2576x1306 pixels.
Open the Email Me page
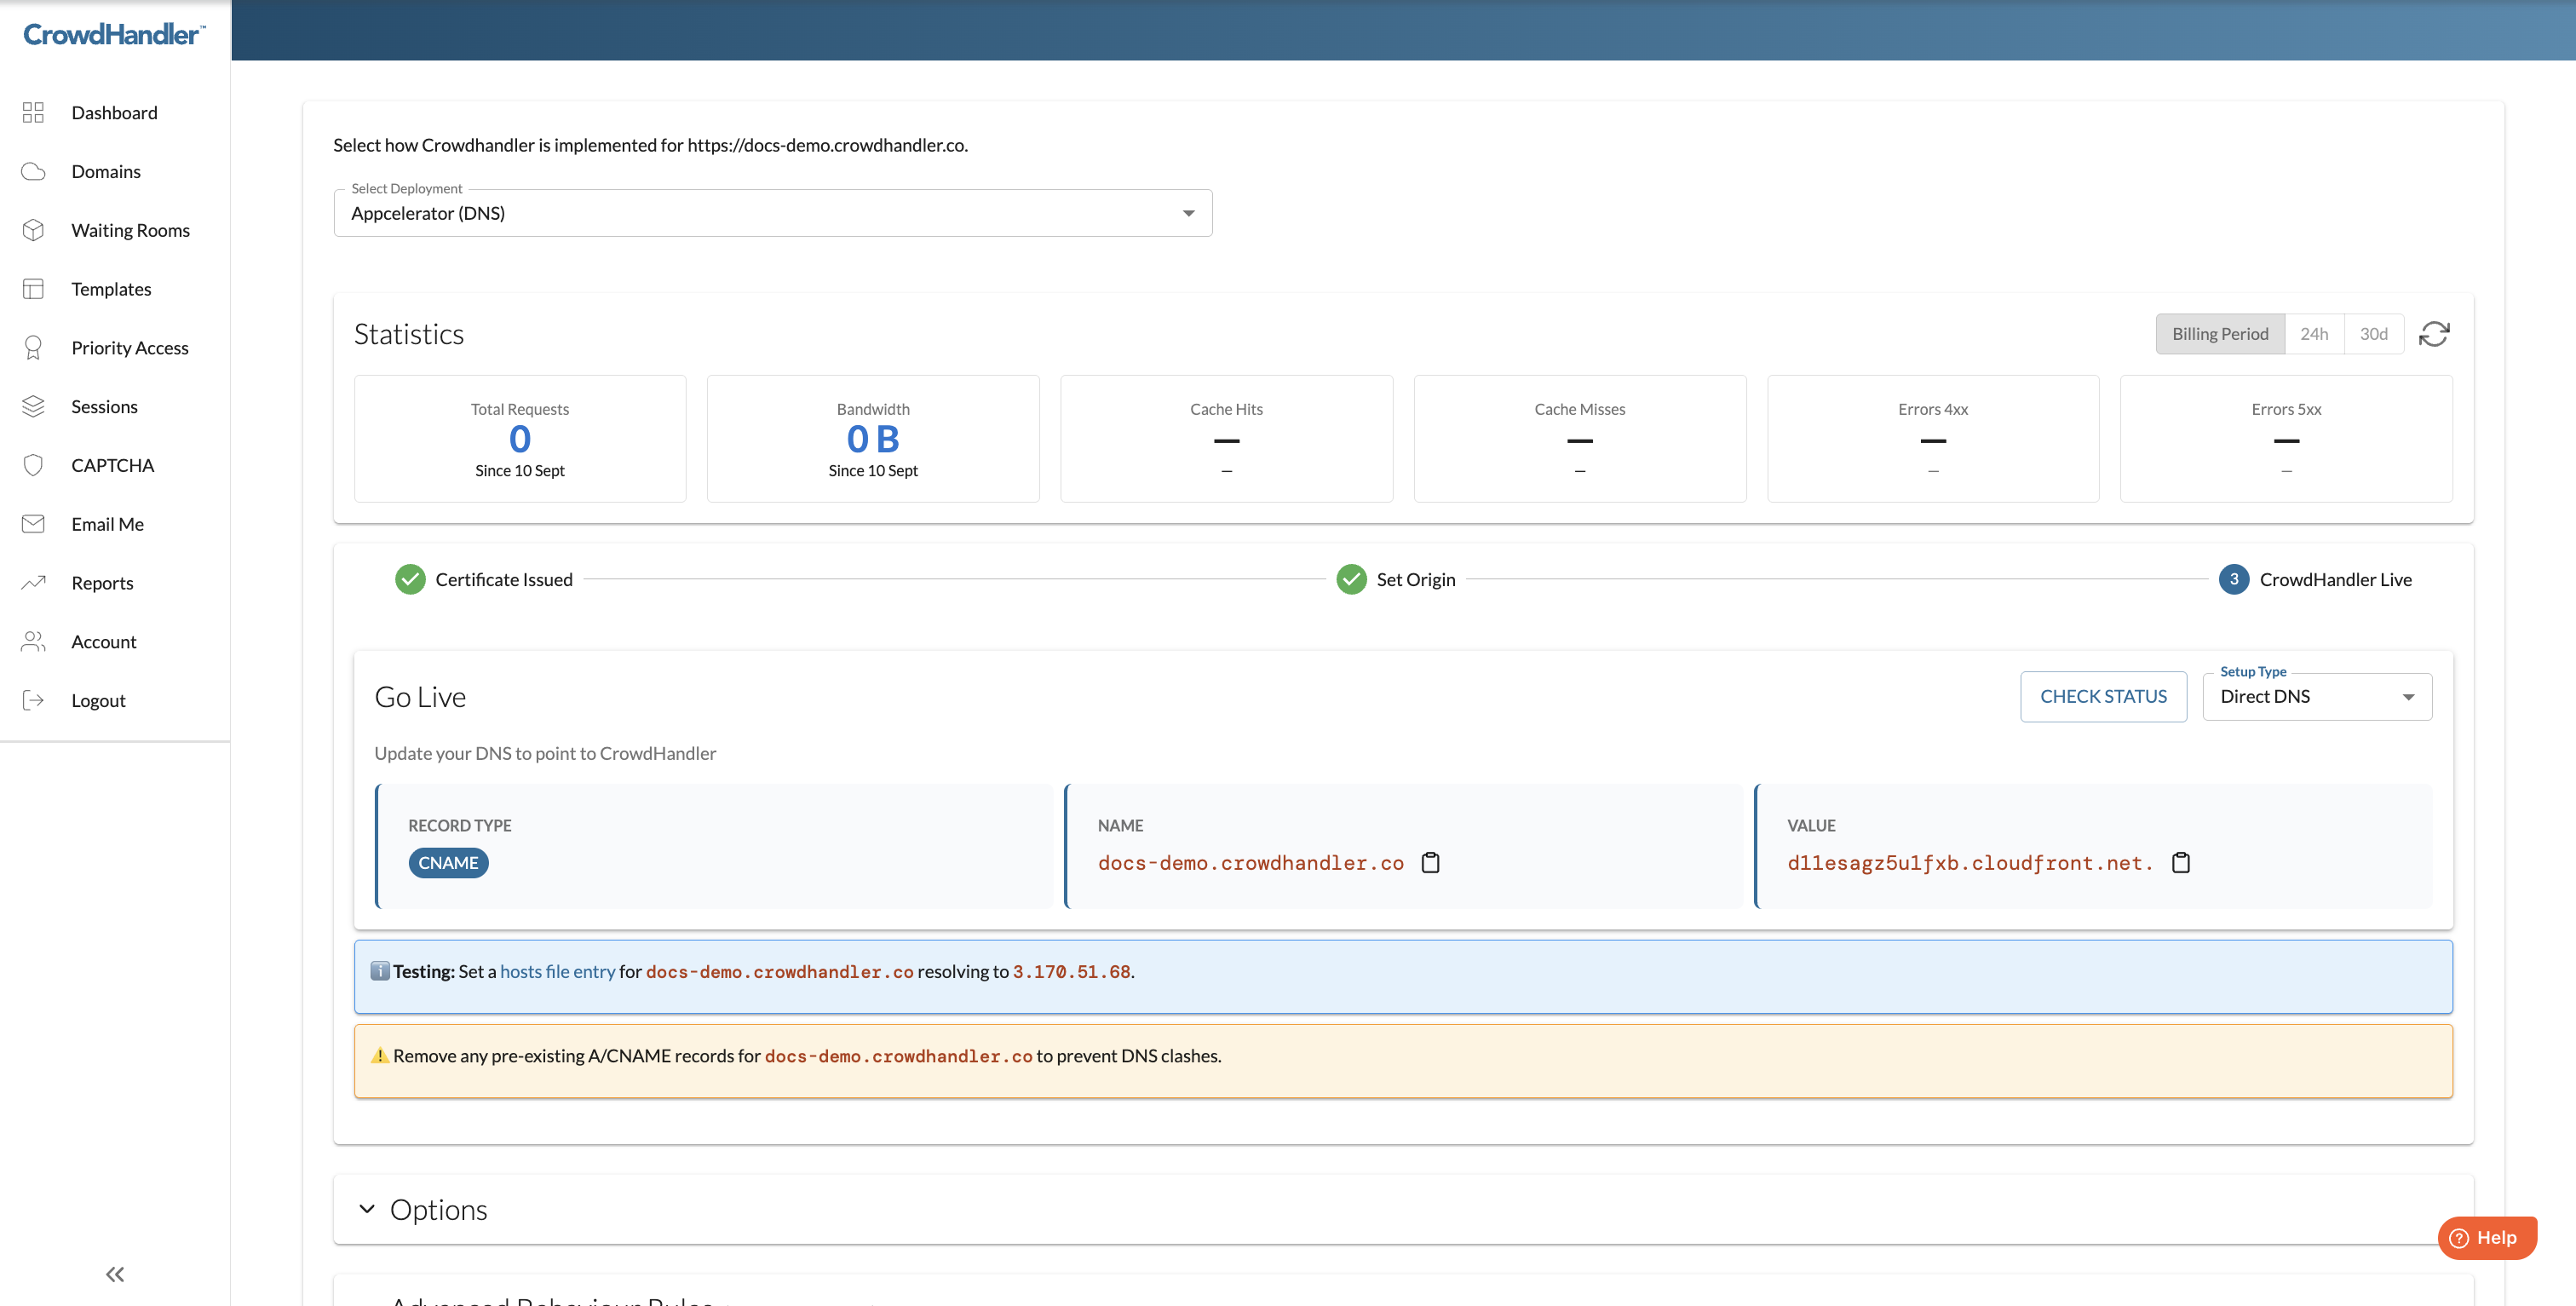pos(114,524)
